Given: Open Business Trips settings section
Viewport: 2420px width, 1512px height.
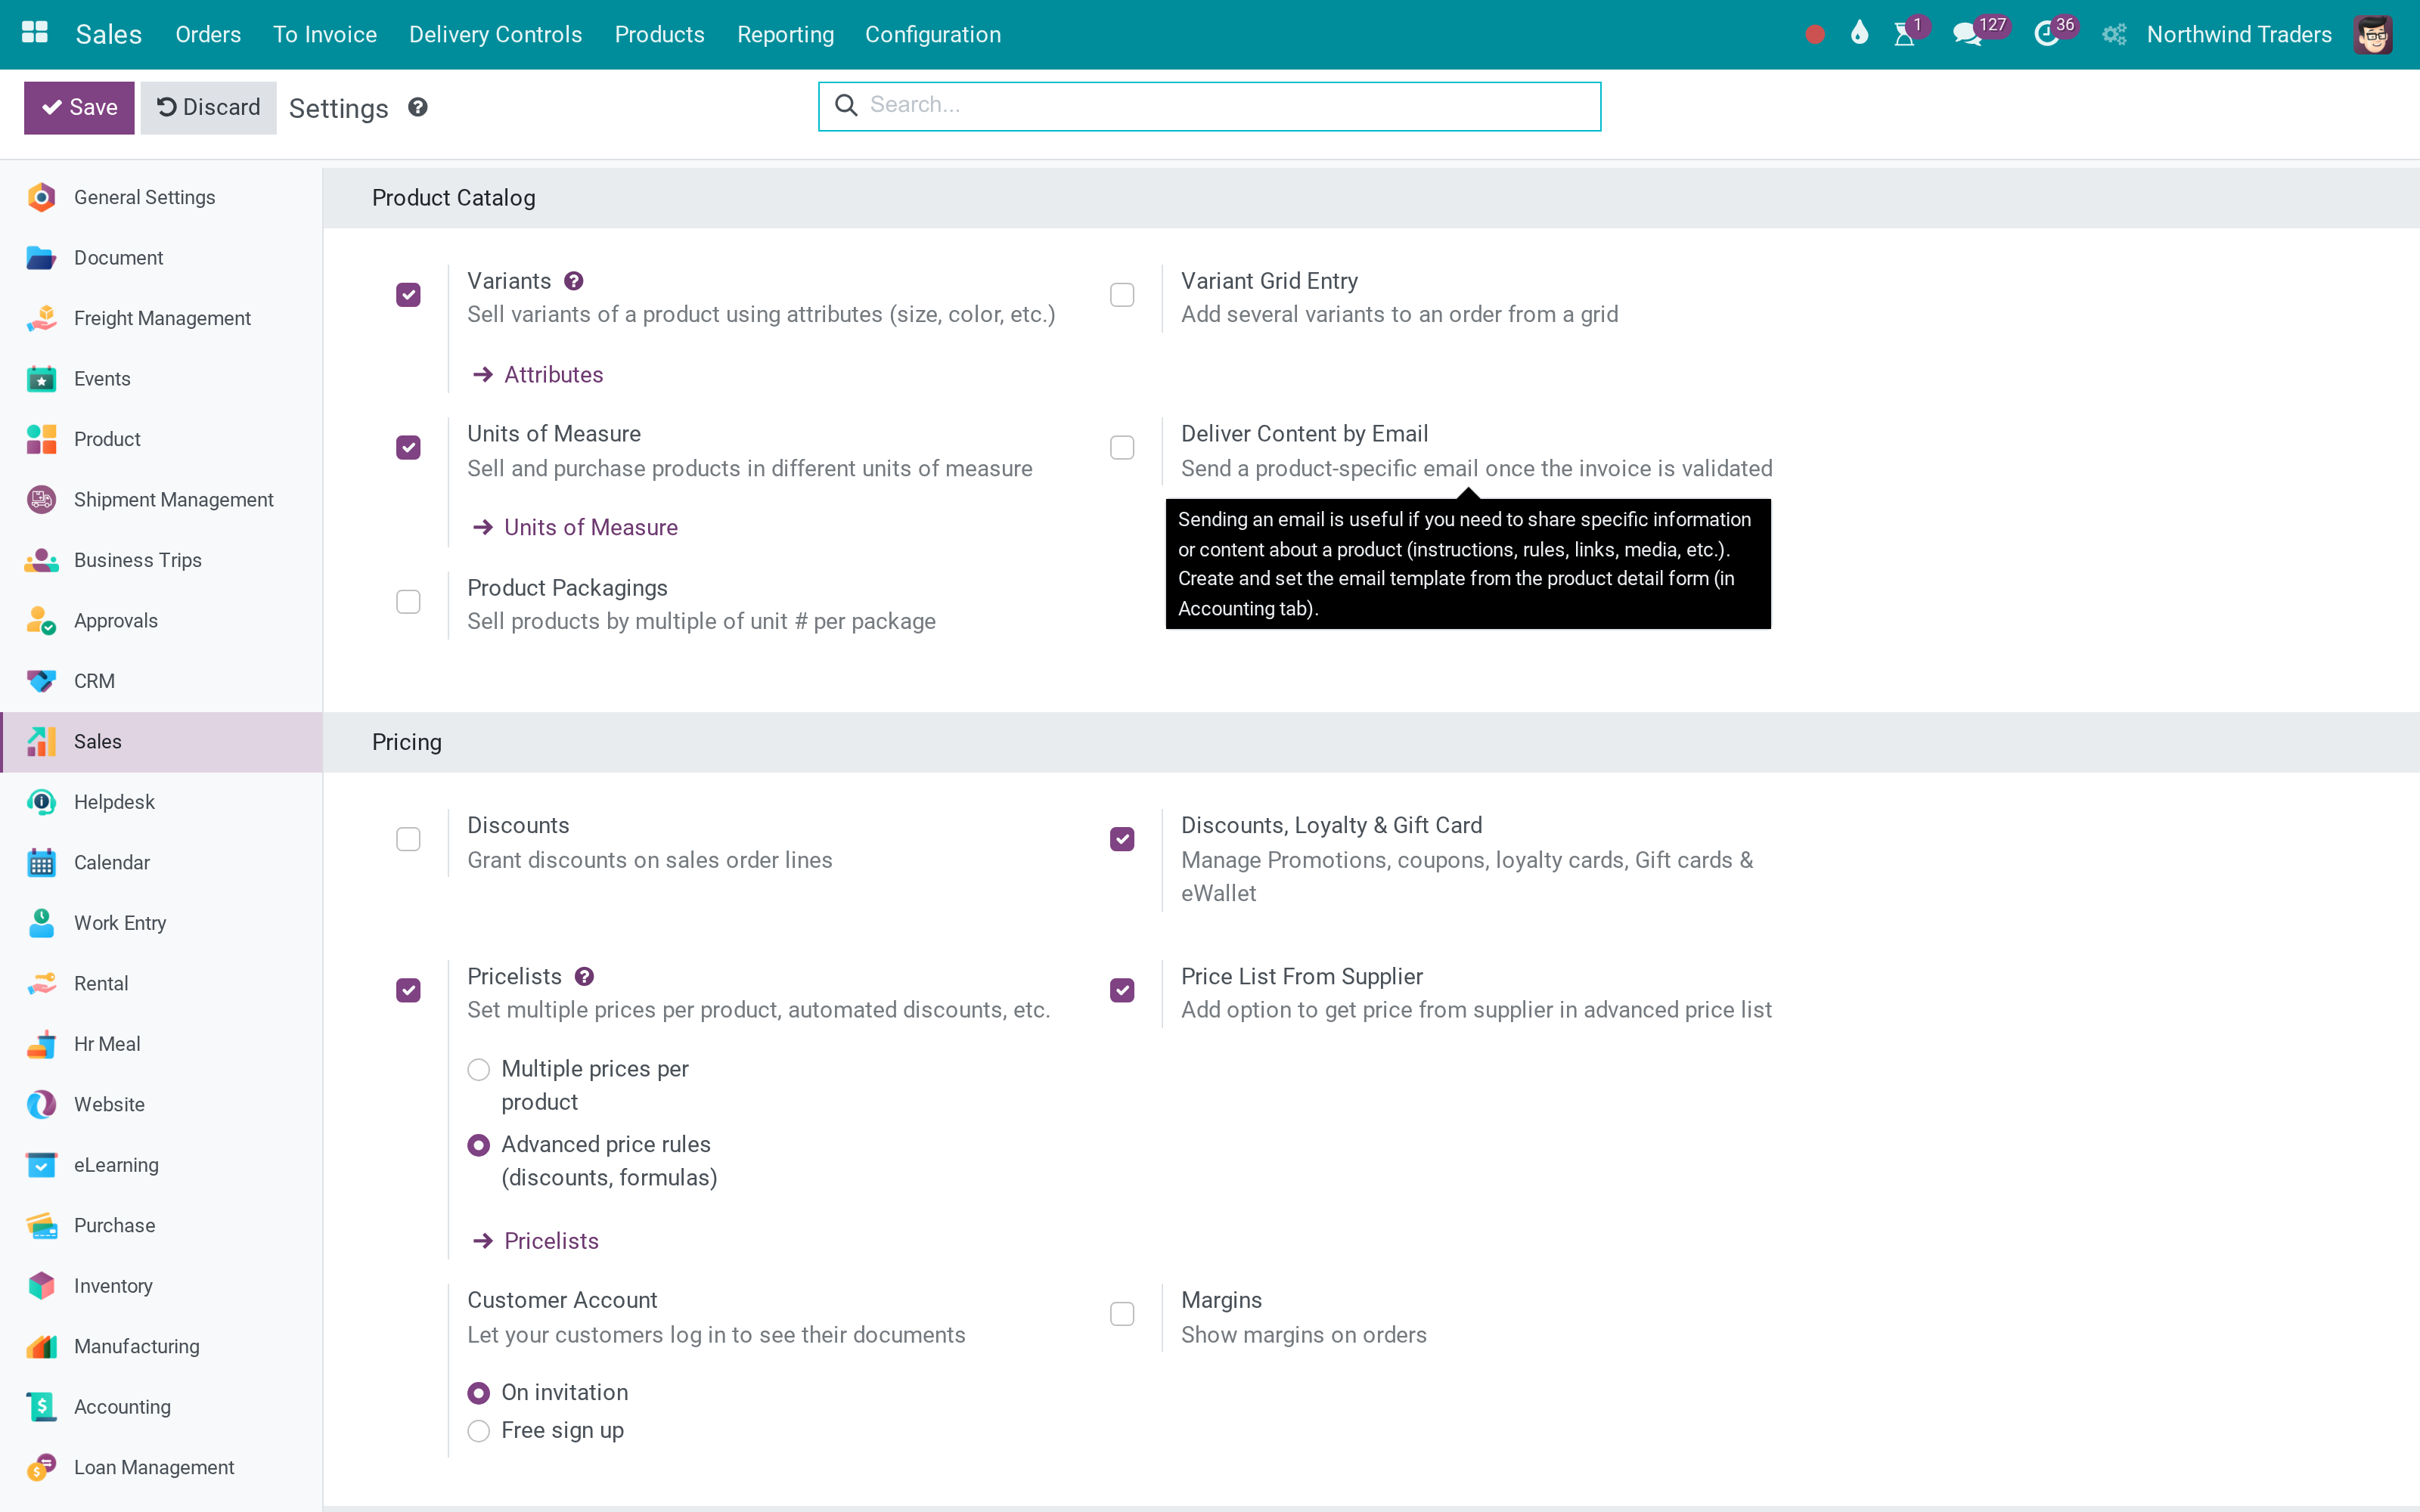Looking at the screenshot, I should click(x=161, y=560).
